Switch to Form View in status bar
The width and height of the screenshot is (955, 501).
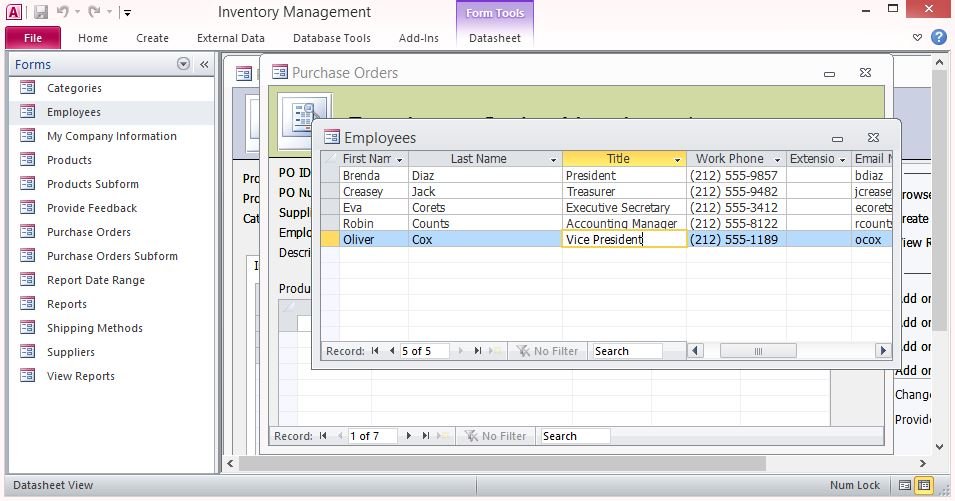click(905, 485)
